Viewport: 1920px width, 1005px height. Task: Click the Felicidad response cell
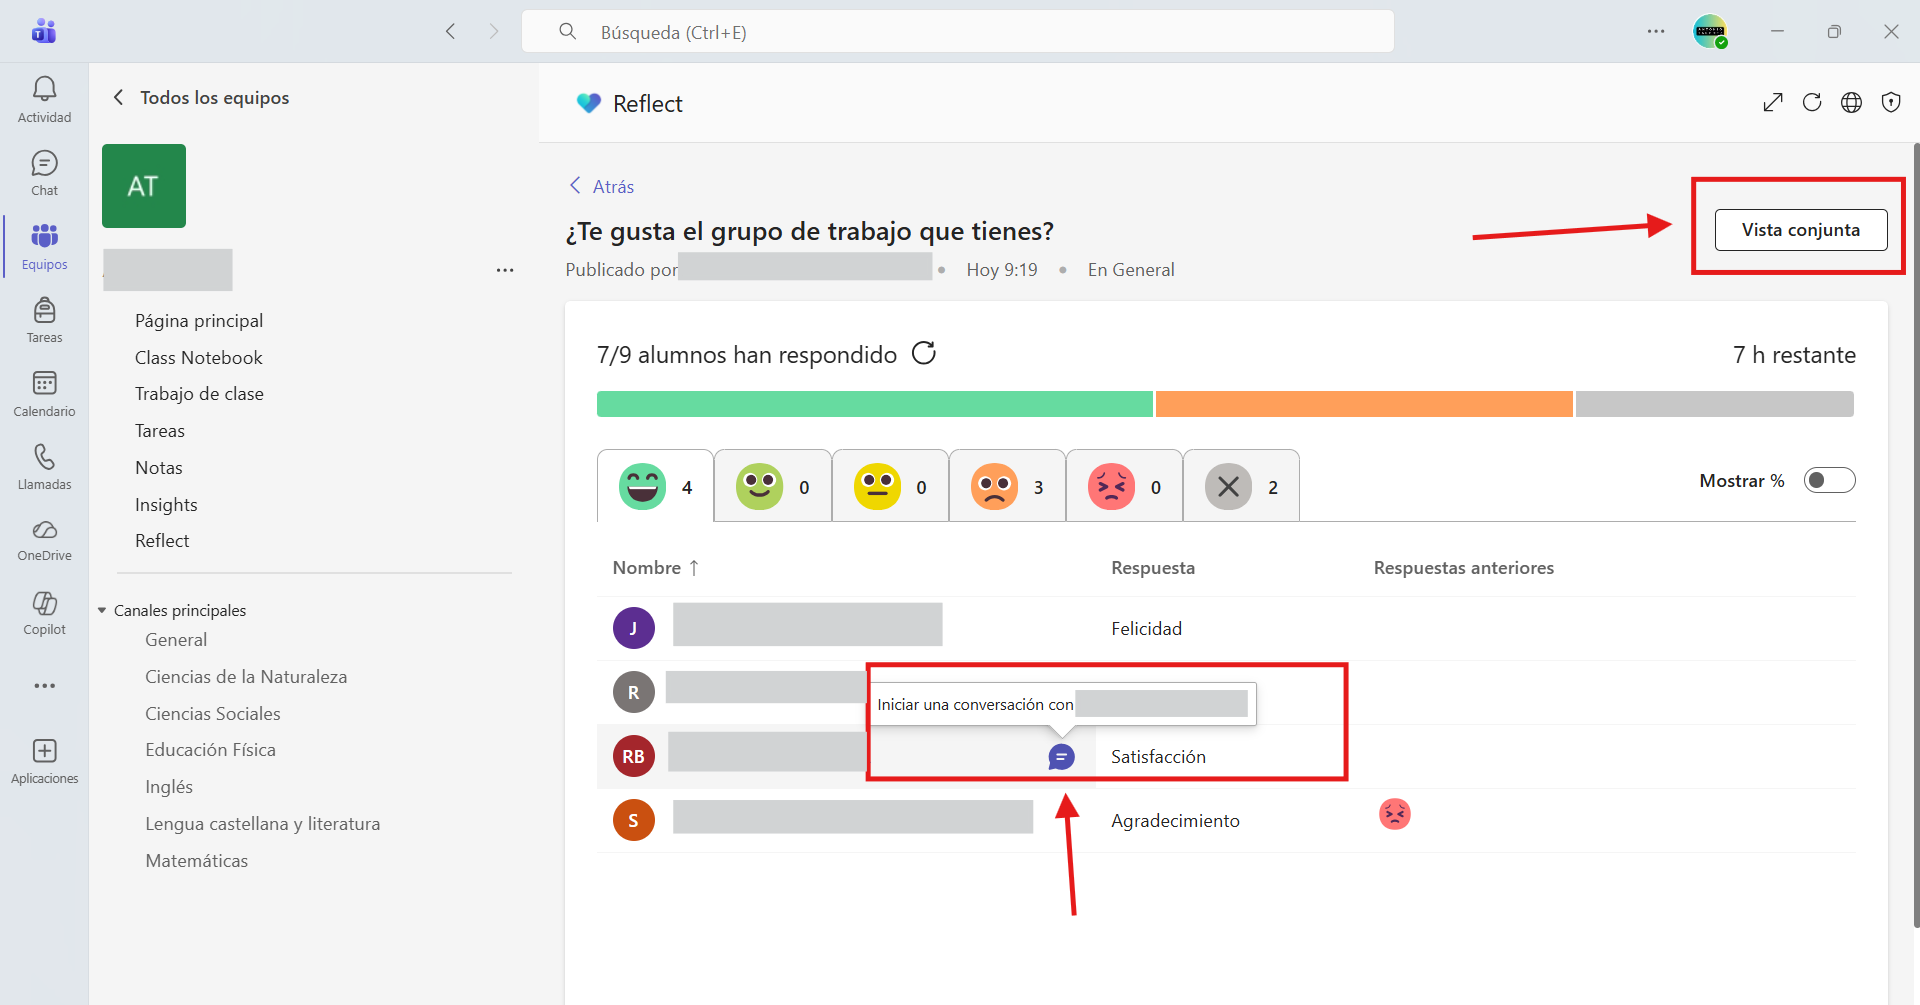coord(1147,628)
